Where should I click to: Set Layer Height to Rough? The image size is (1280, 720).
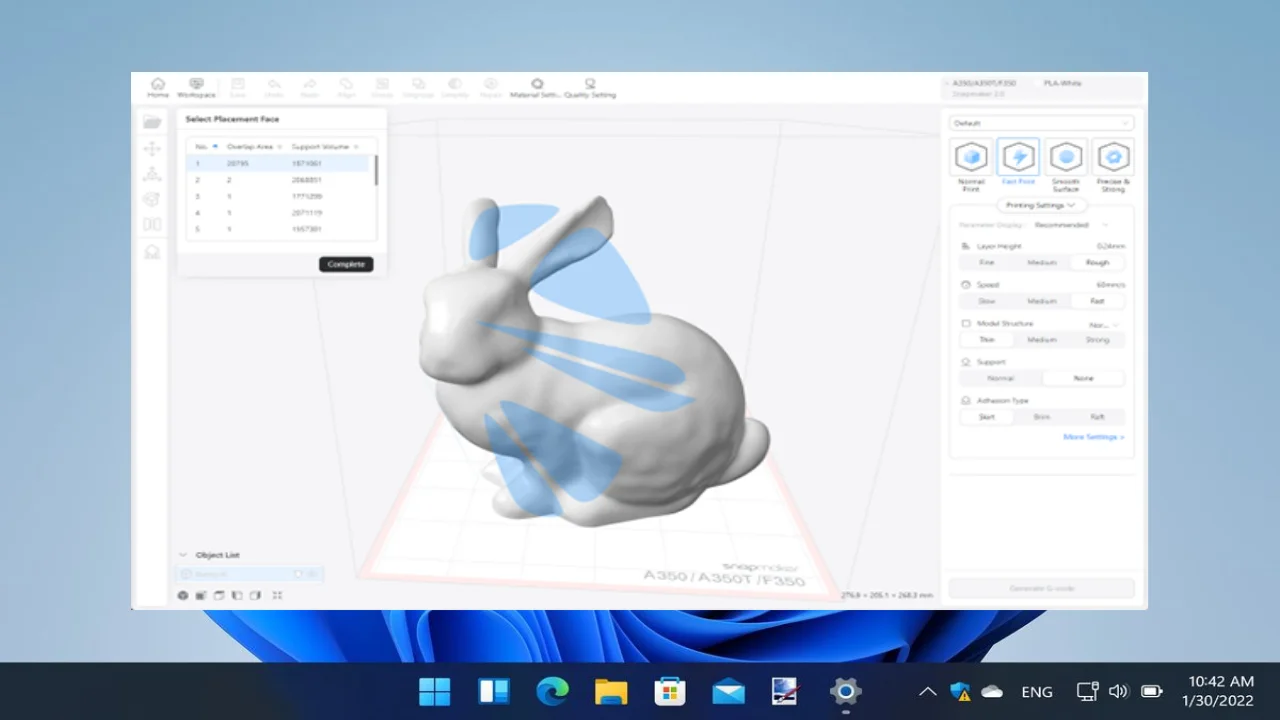1097,262
